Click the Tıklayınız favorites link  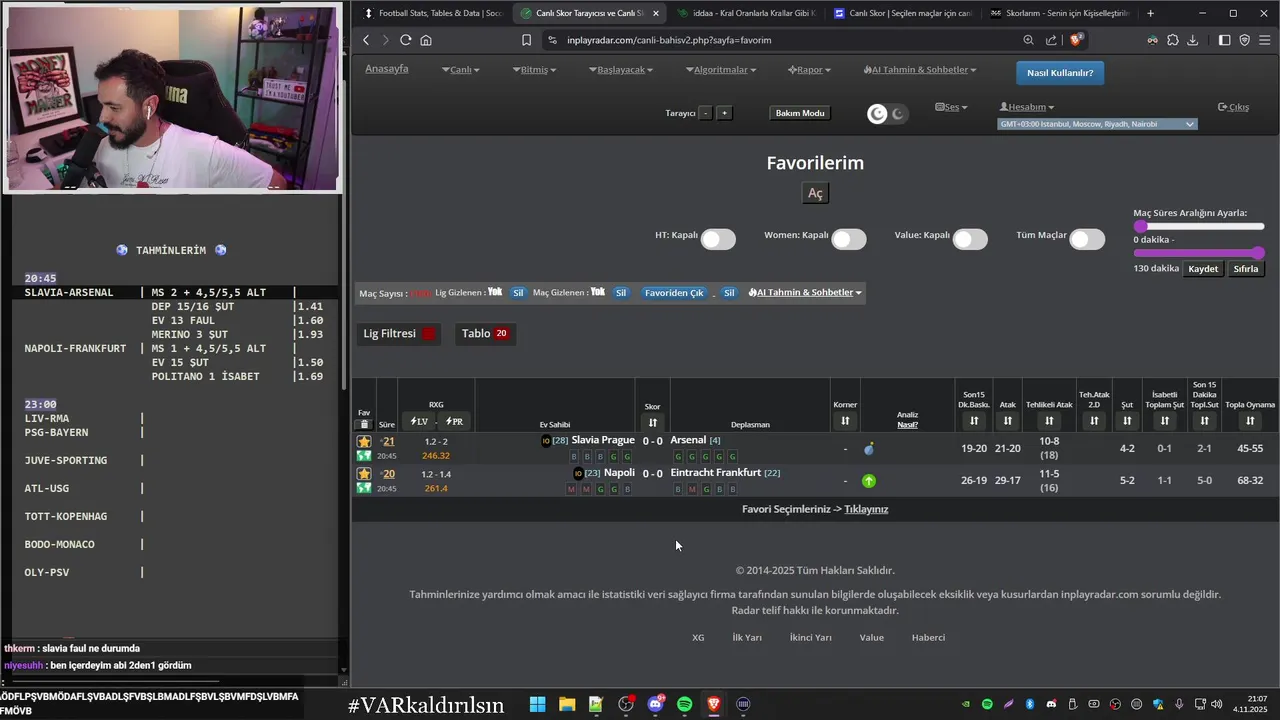(866, 509)
